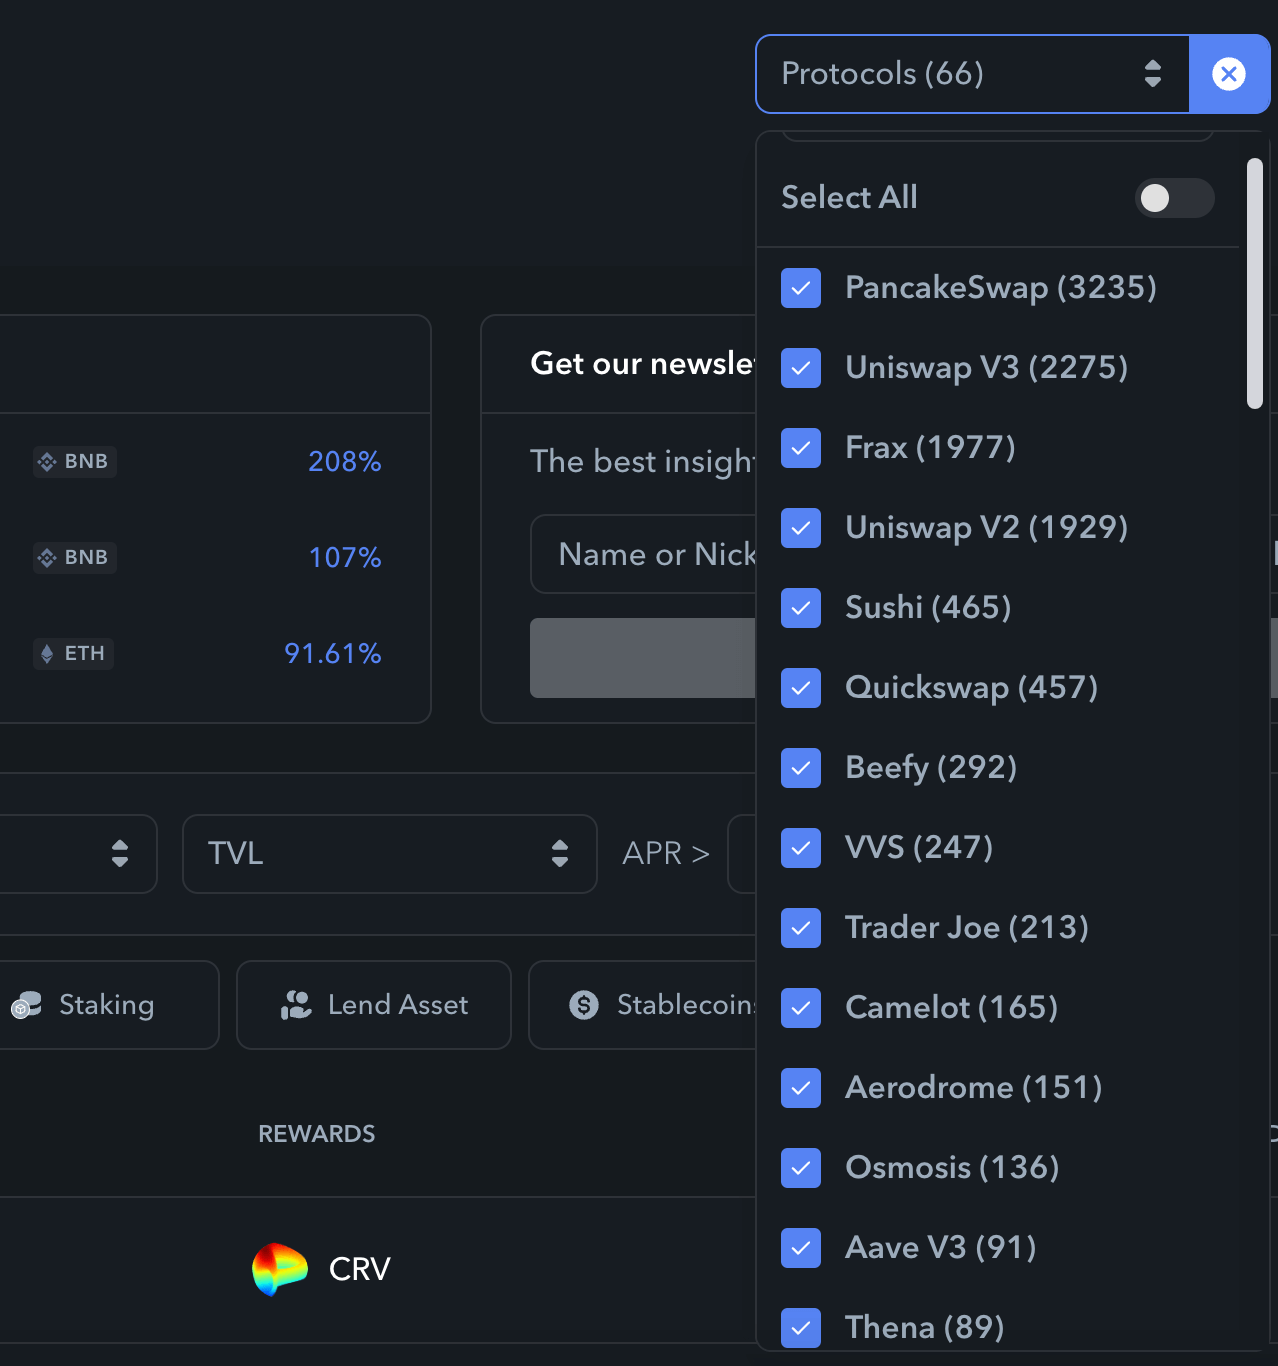The height and width of the screenshot is (1366, 1278).
Task: Open the TVL sort dropdown
Action: click(x=390, y=854)
